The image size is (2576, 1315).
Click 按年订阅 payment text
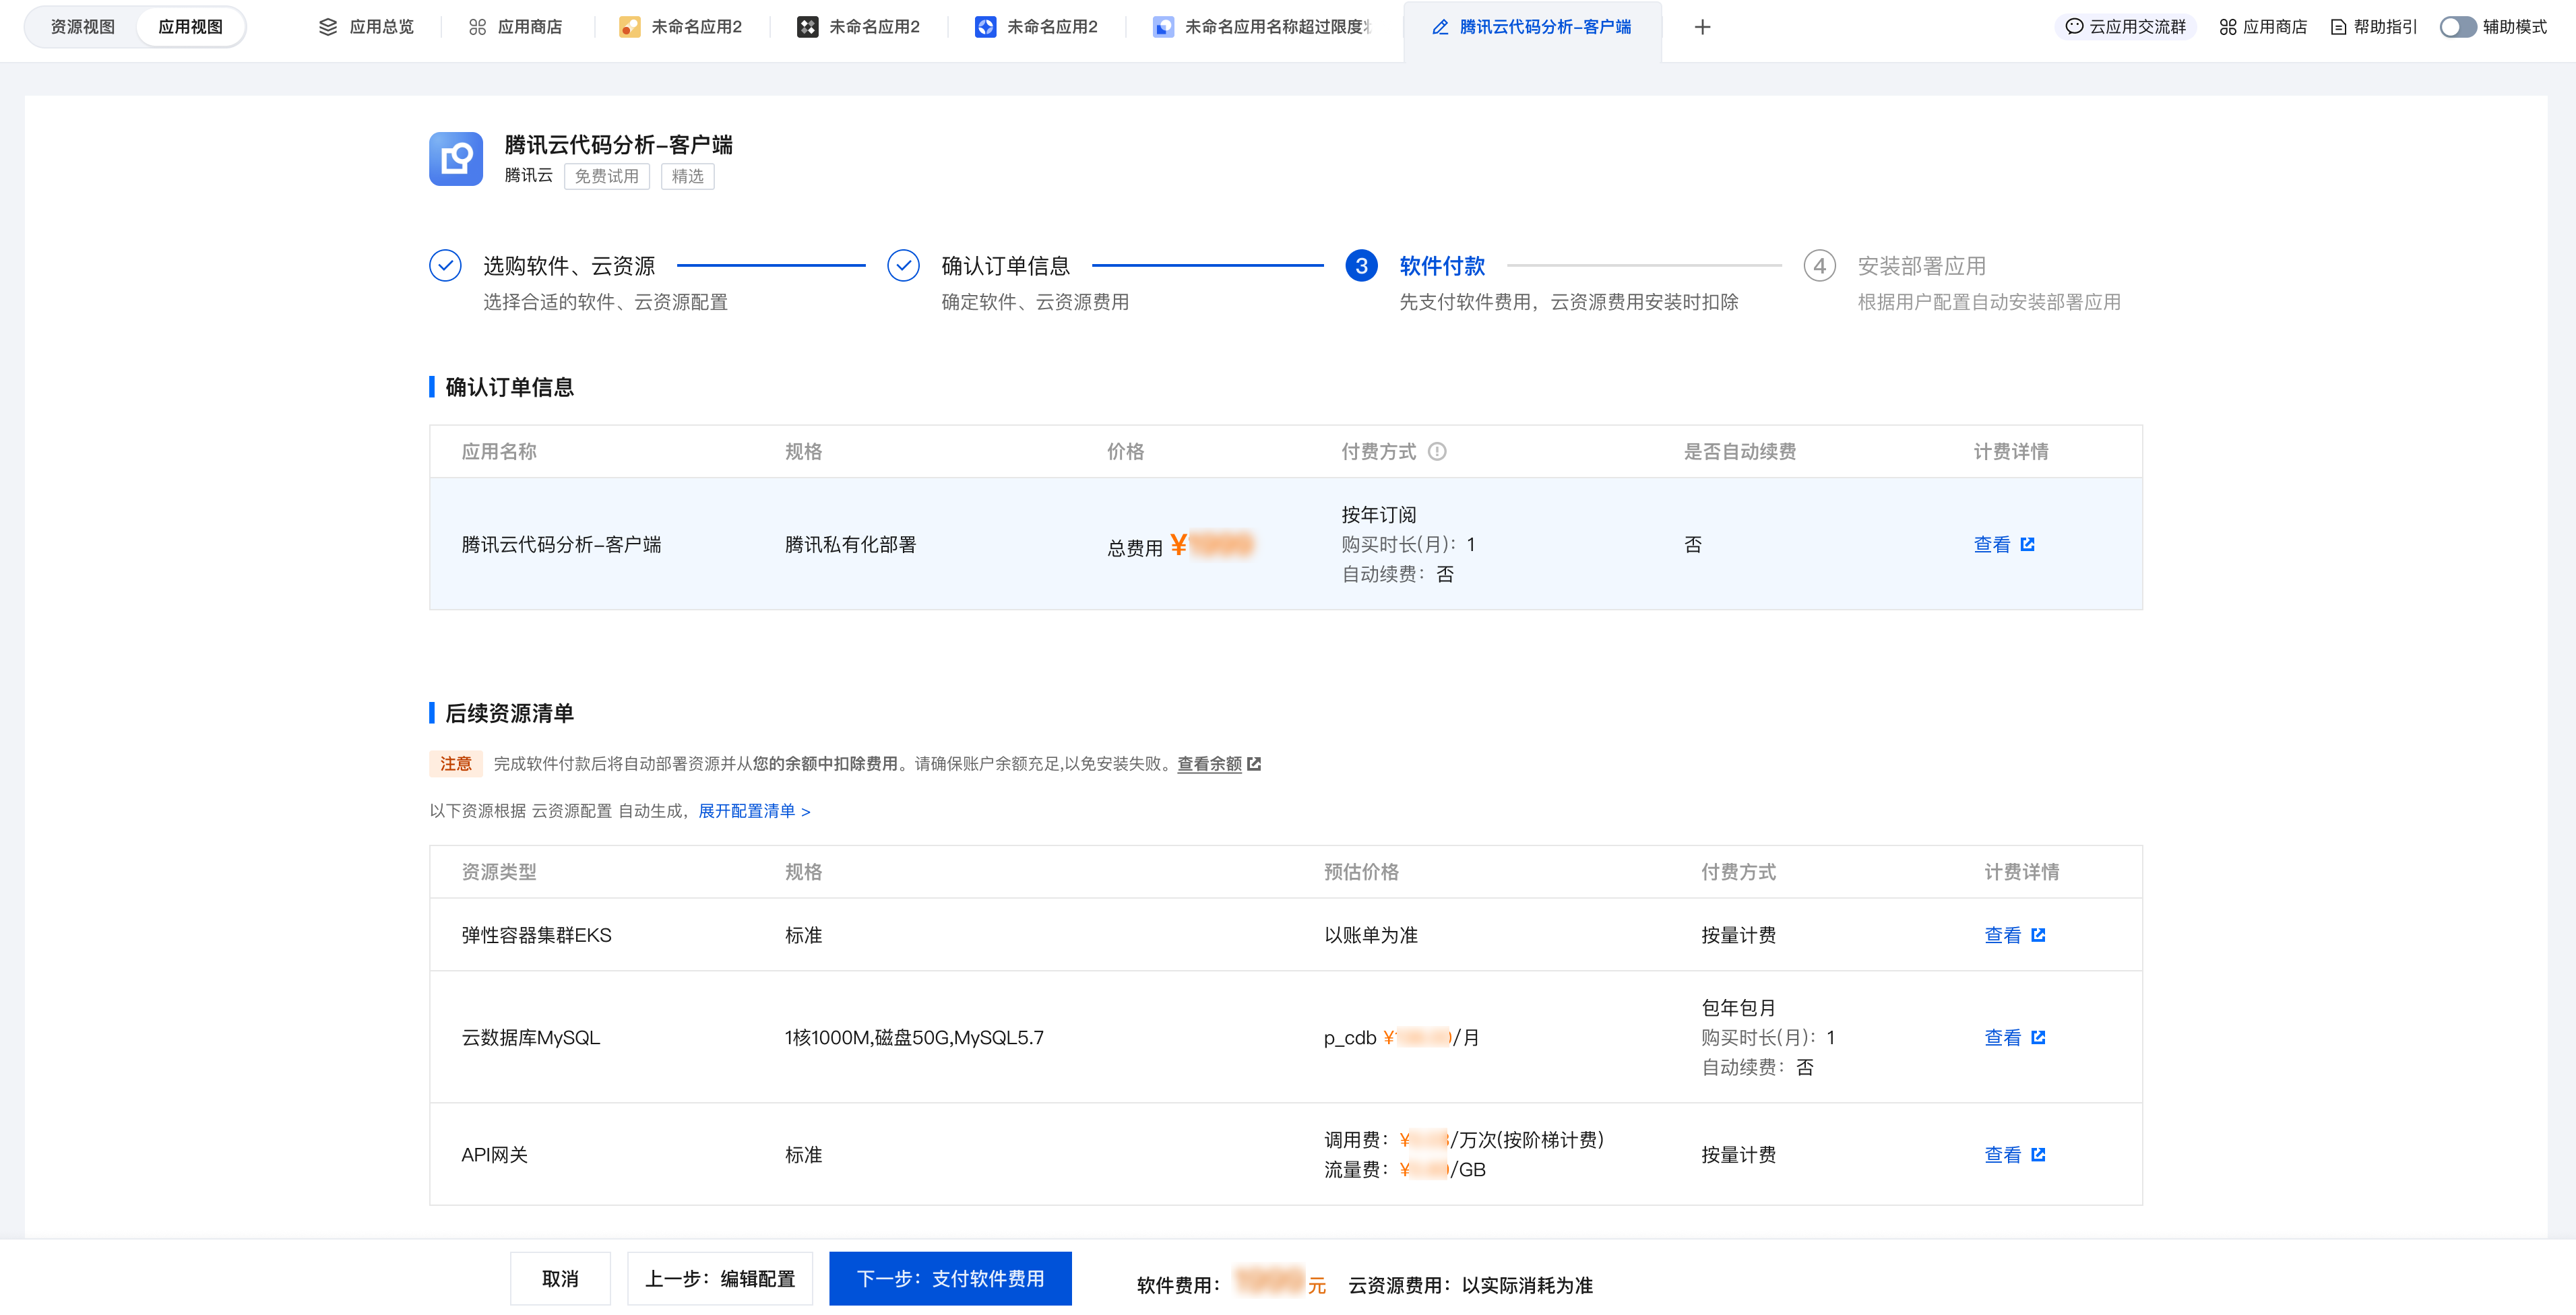[x=1378, y=514]
